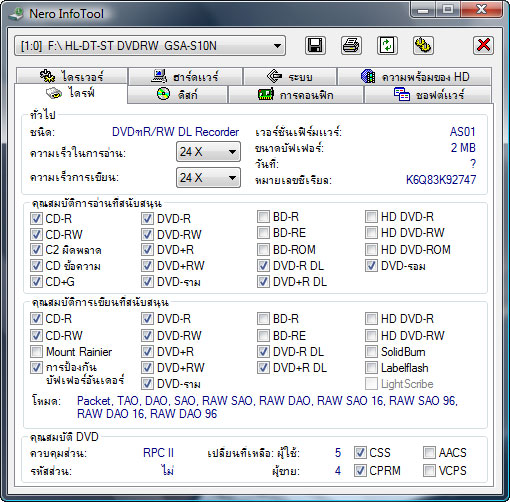Open the ความพร้อมของ HD tab
The width and height of the screenshot is (510, 502).
click(x=414, y=76)
